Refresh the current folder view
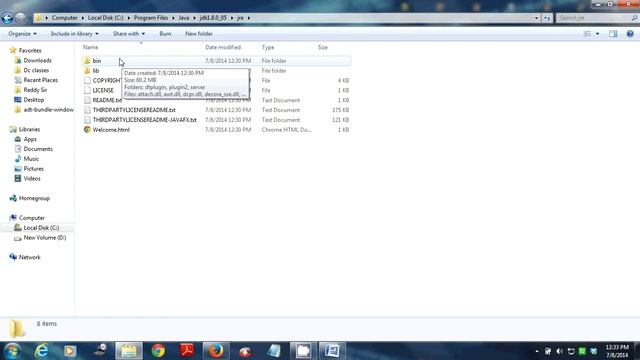 pos(547,18)
